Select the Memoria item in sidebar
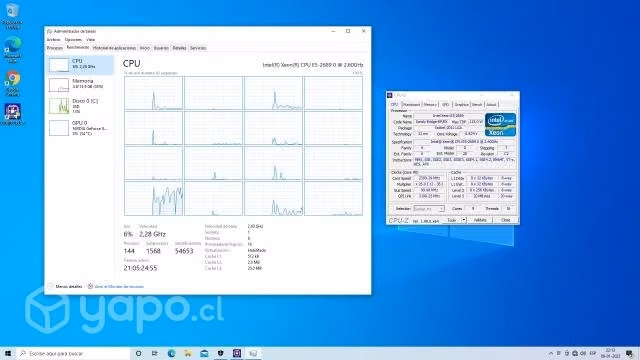640x360 pixels. (81, 84)
